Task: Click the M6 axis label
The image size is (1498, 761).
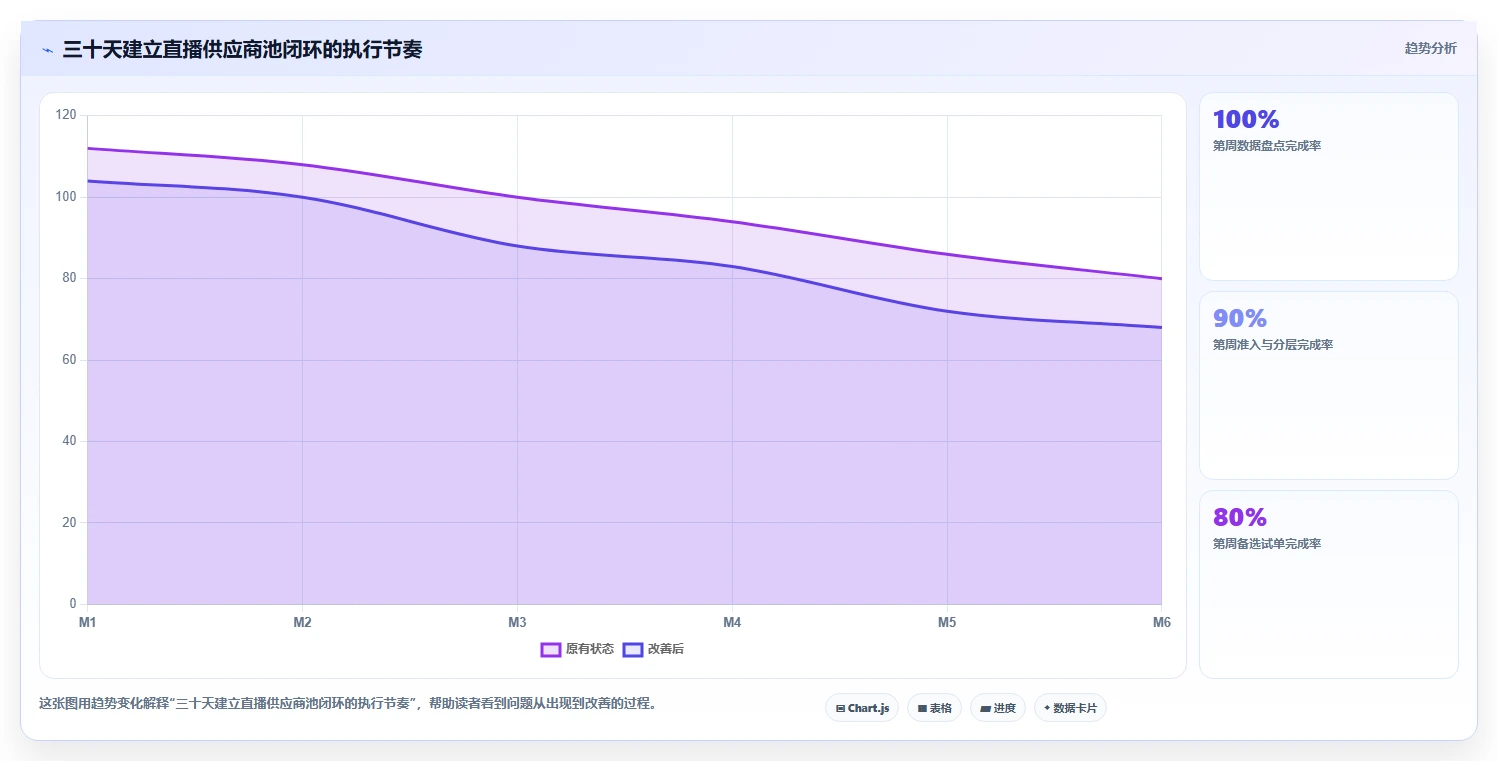Action: click(x=1161, y=622)
